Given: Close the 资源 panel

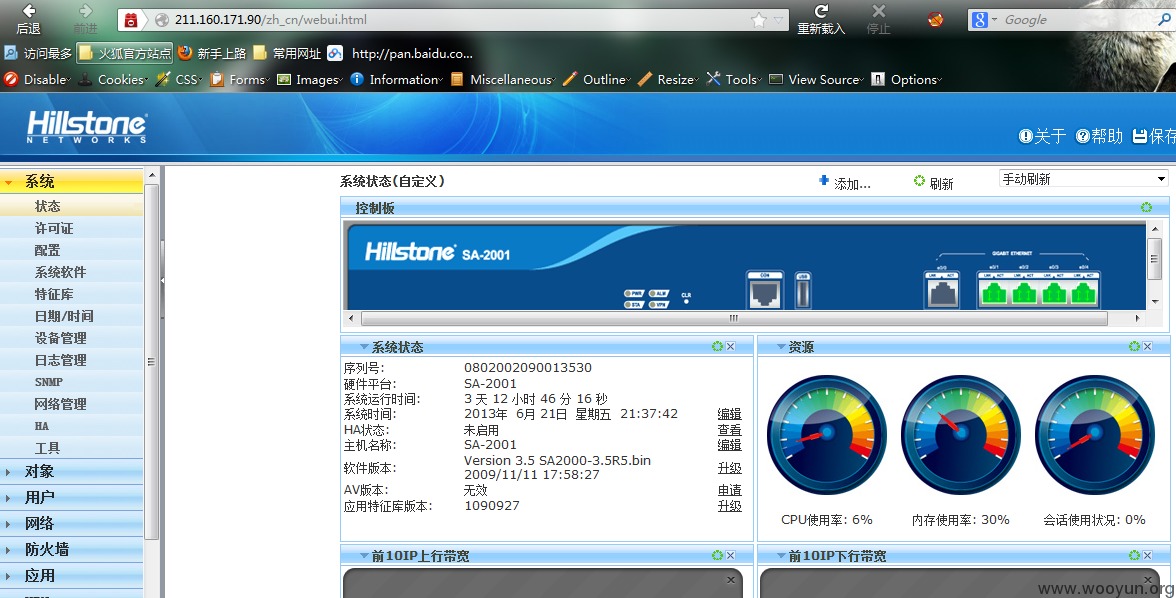Looking at the screenshot, I should coord(1148,346).
